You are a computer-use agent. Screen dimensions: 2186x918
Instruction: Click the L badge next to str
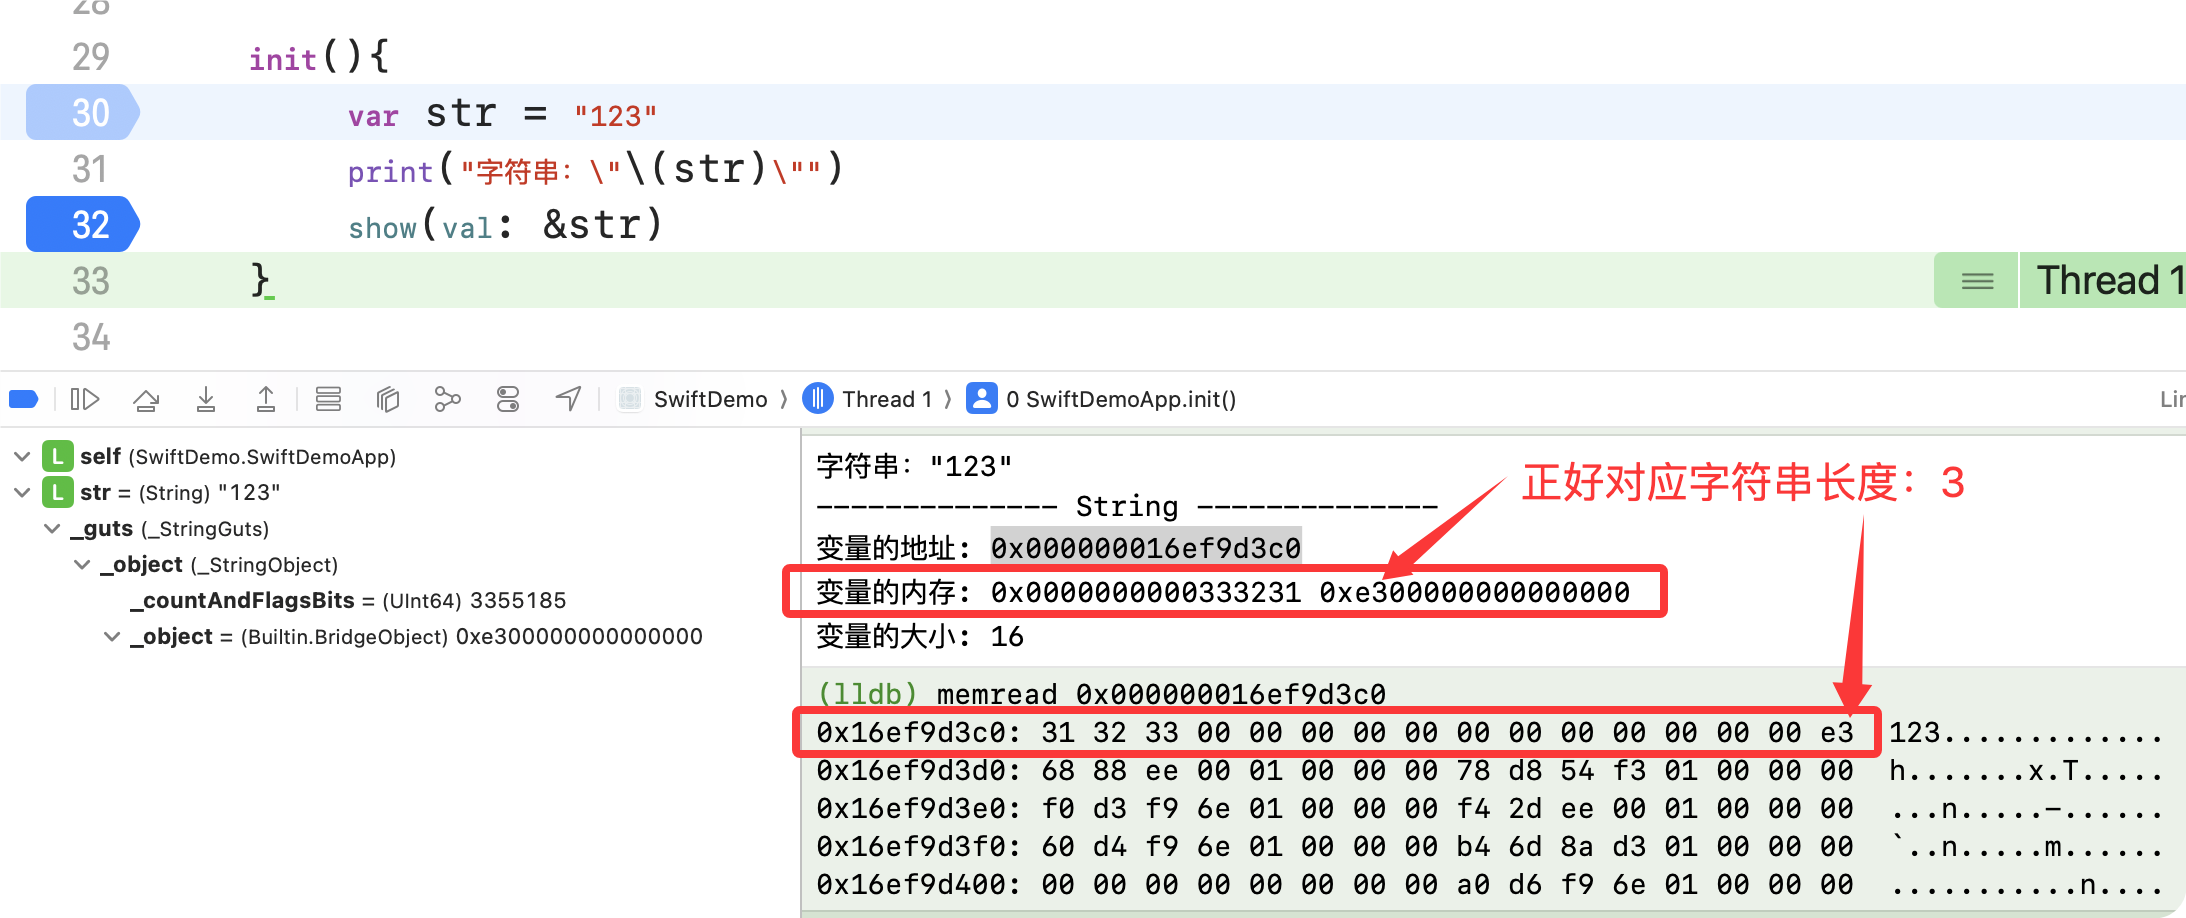[58, 492]
